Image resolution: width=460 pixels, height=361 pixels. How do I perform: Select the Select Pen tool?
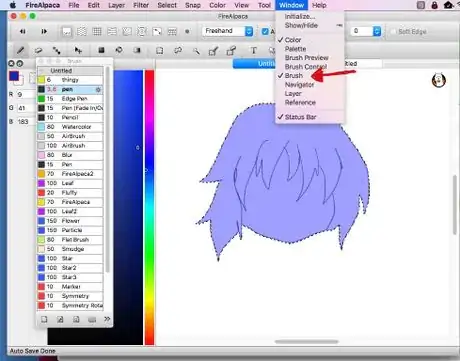tap(213, 51)
